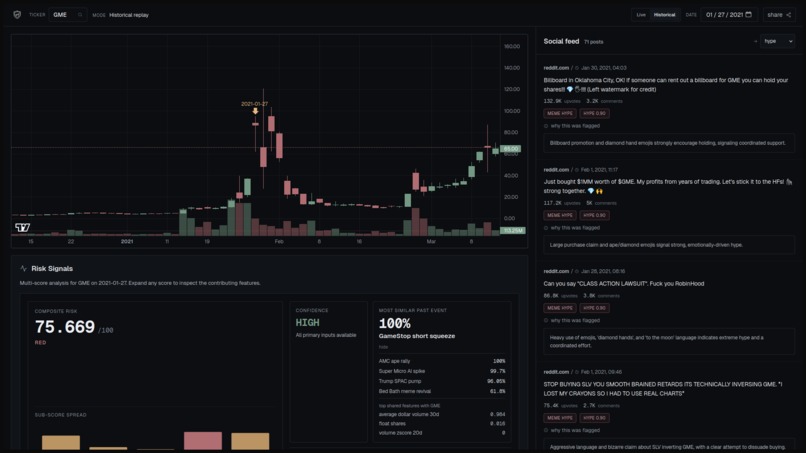Click the MEME HYPE tag on the class action post

pos(560,308)
